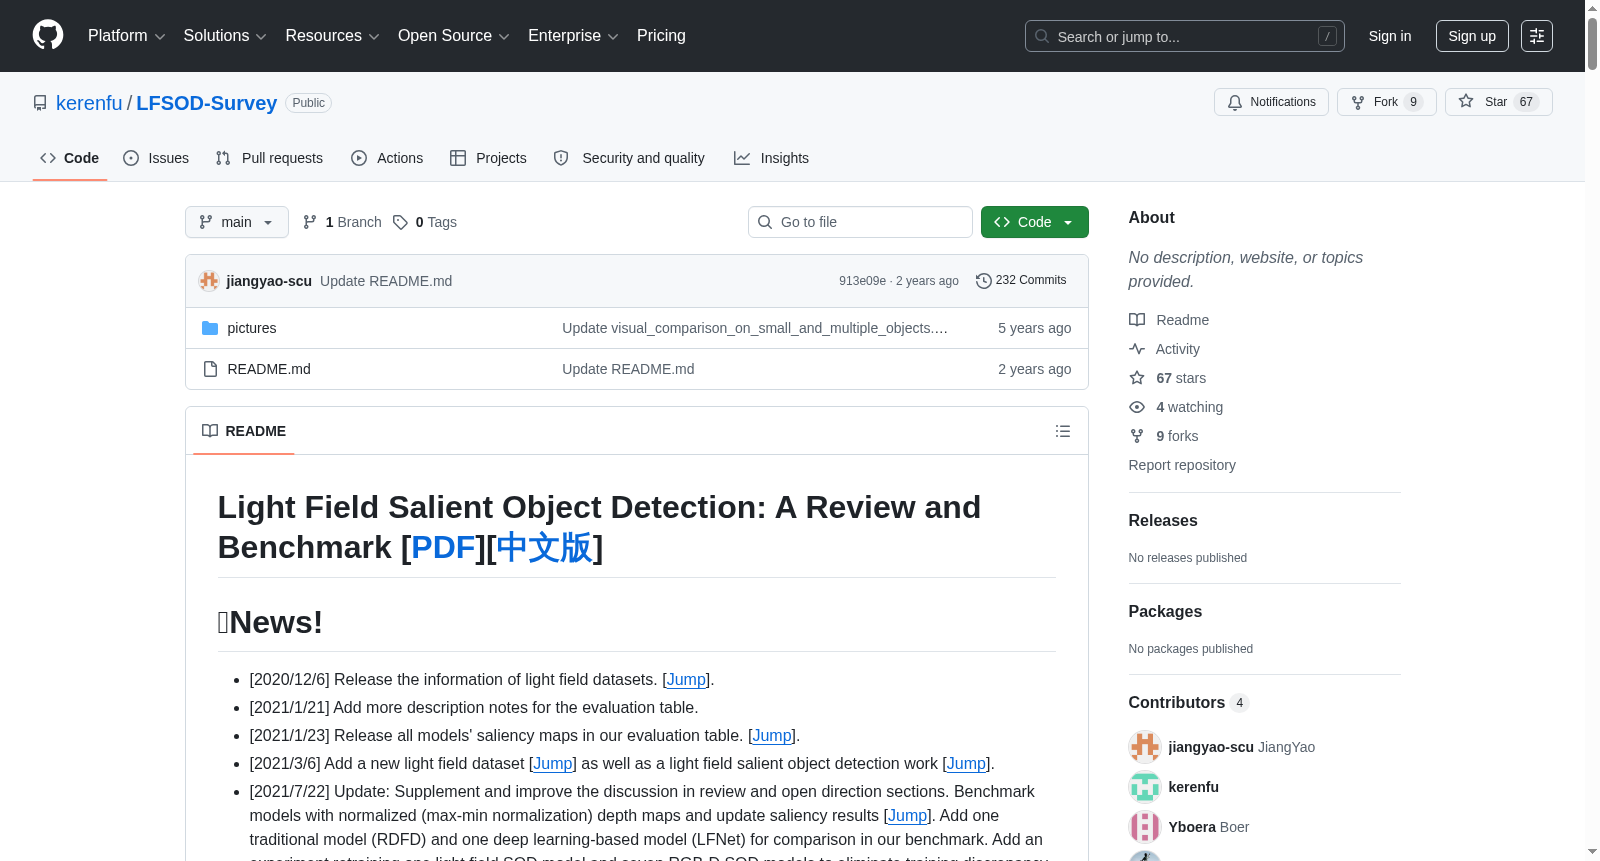This screenshot has height=861, width=1600.
Task: Open the main branch dropdown
Action: pyautogui.click(x=237, y=222)
